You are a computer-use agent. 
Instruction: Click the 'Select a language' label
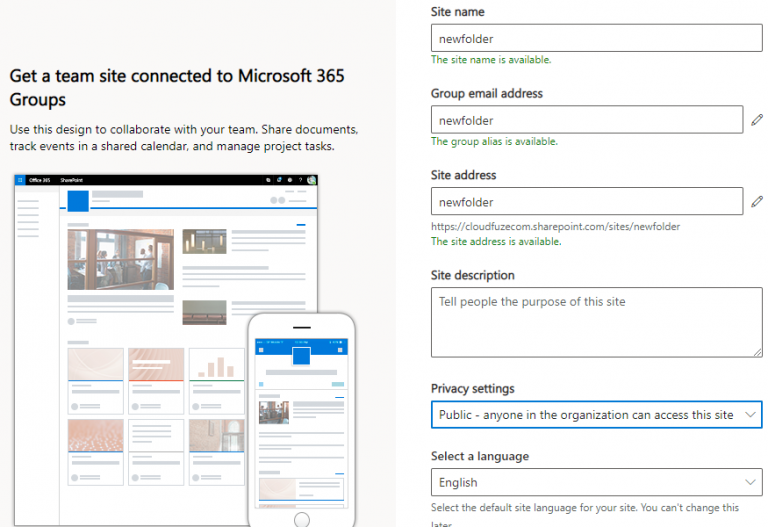pyautogui.click(x=480, y=456)
